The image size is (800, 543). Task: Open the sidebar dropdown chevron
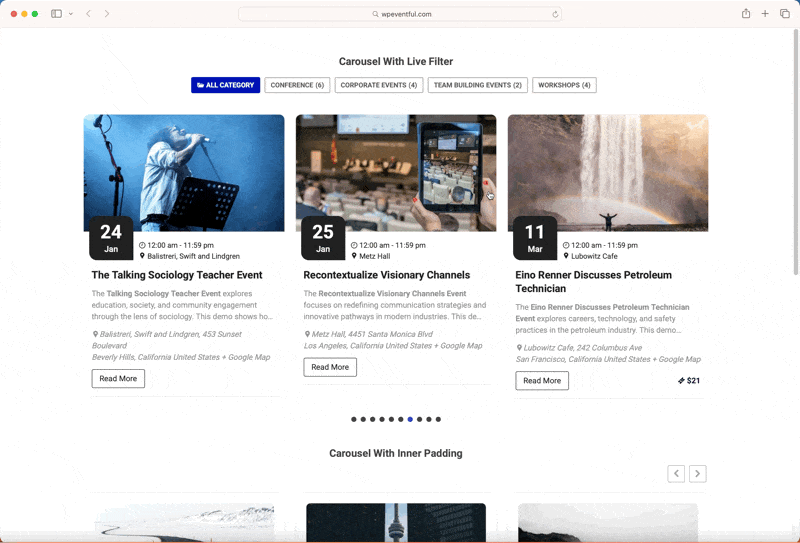(x=71, y=14)
